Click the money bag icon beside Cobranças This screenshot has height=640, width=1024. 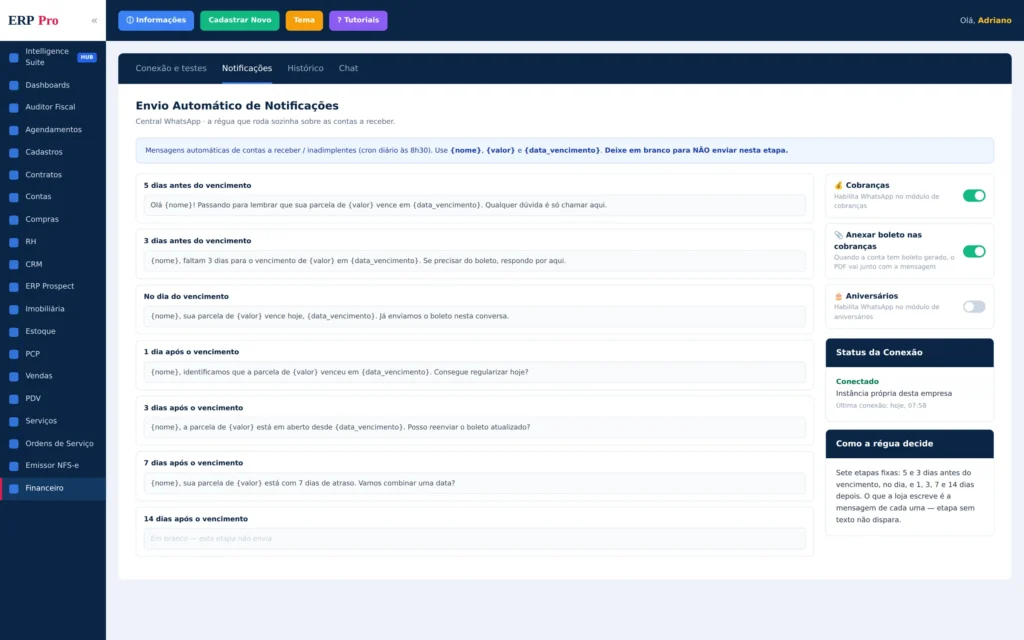(839, 185)
